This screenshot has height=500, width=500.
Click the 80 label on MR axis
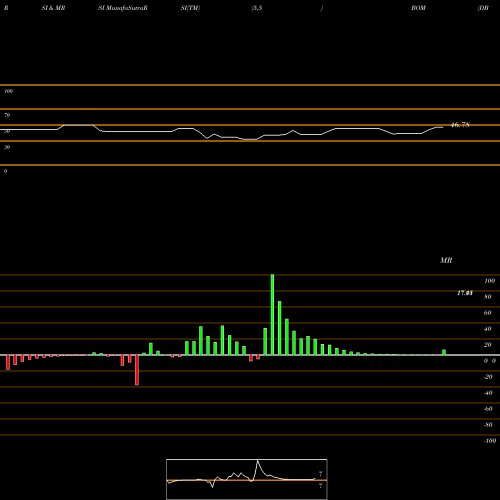click(x=488, y=297)
